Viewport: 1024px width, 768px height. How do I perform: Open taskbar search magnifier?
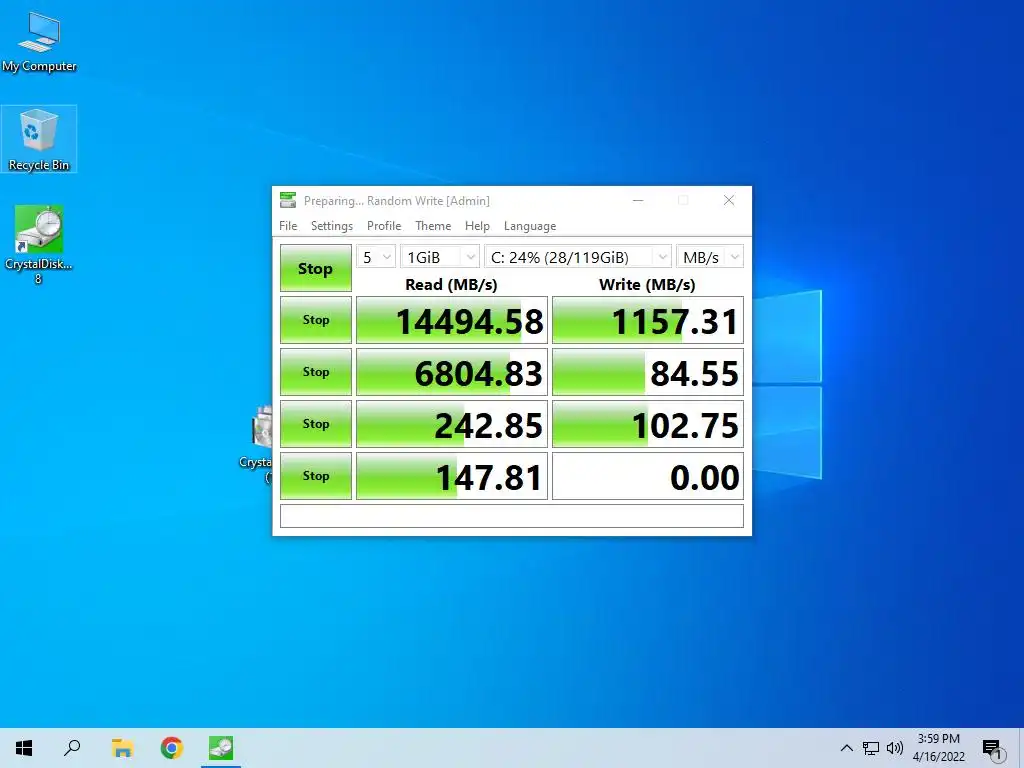pyautogui.click(x=72, y=748)
